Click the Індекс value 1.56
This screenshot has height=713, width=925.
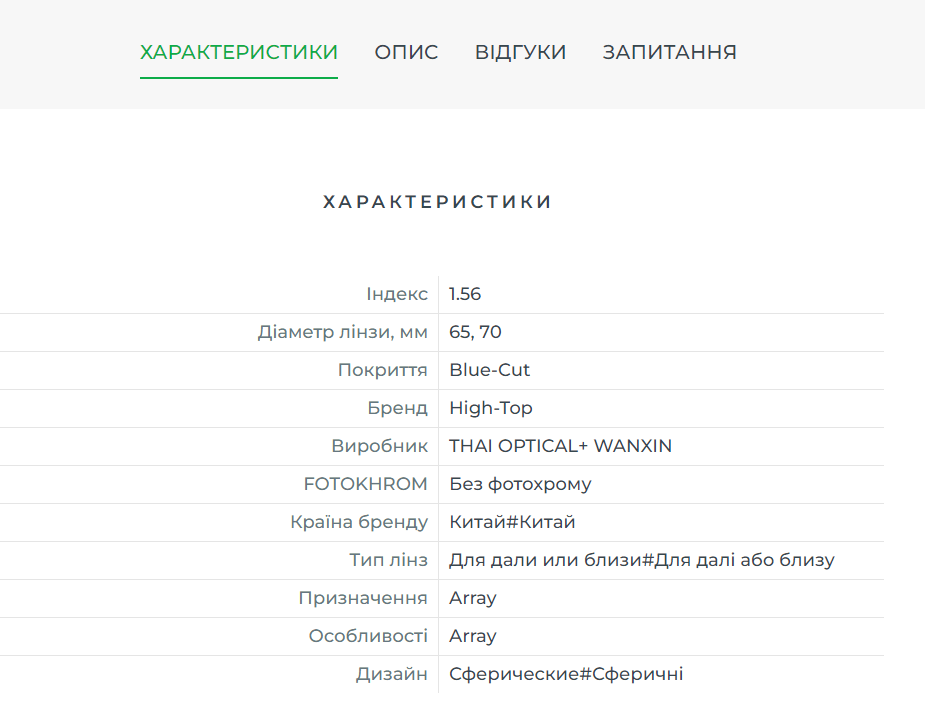465,294
